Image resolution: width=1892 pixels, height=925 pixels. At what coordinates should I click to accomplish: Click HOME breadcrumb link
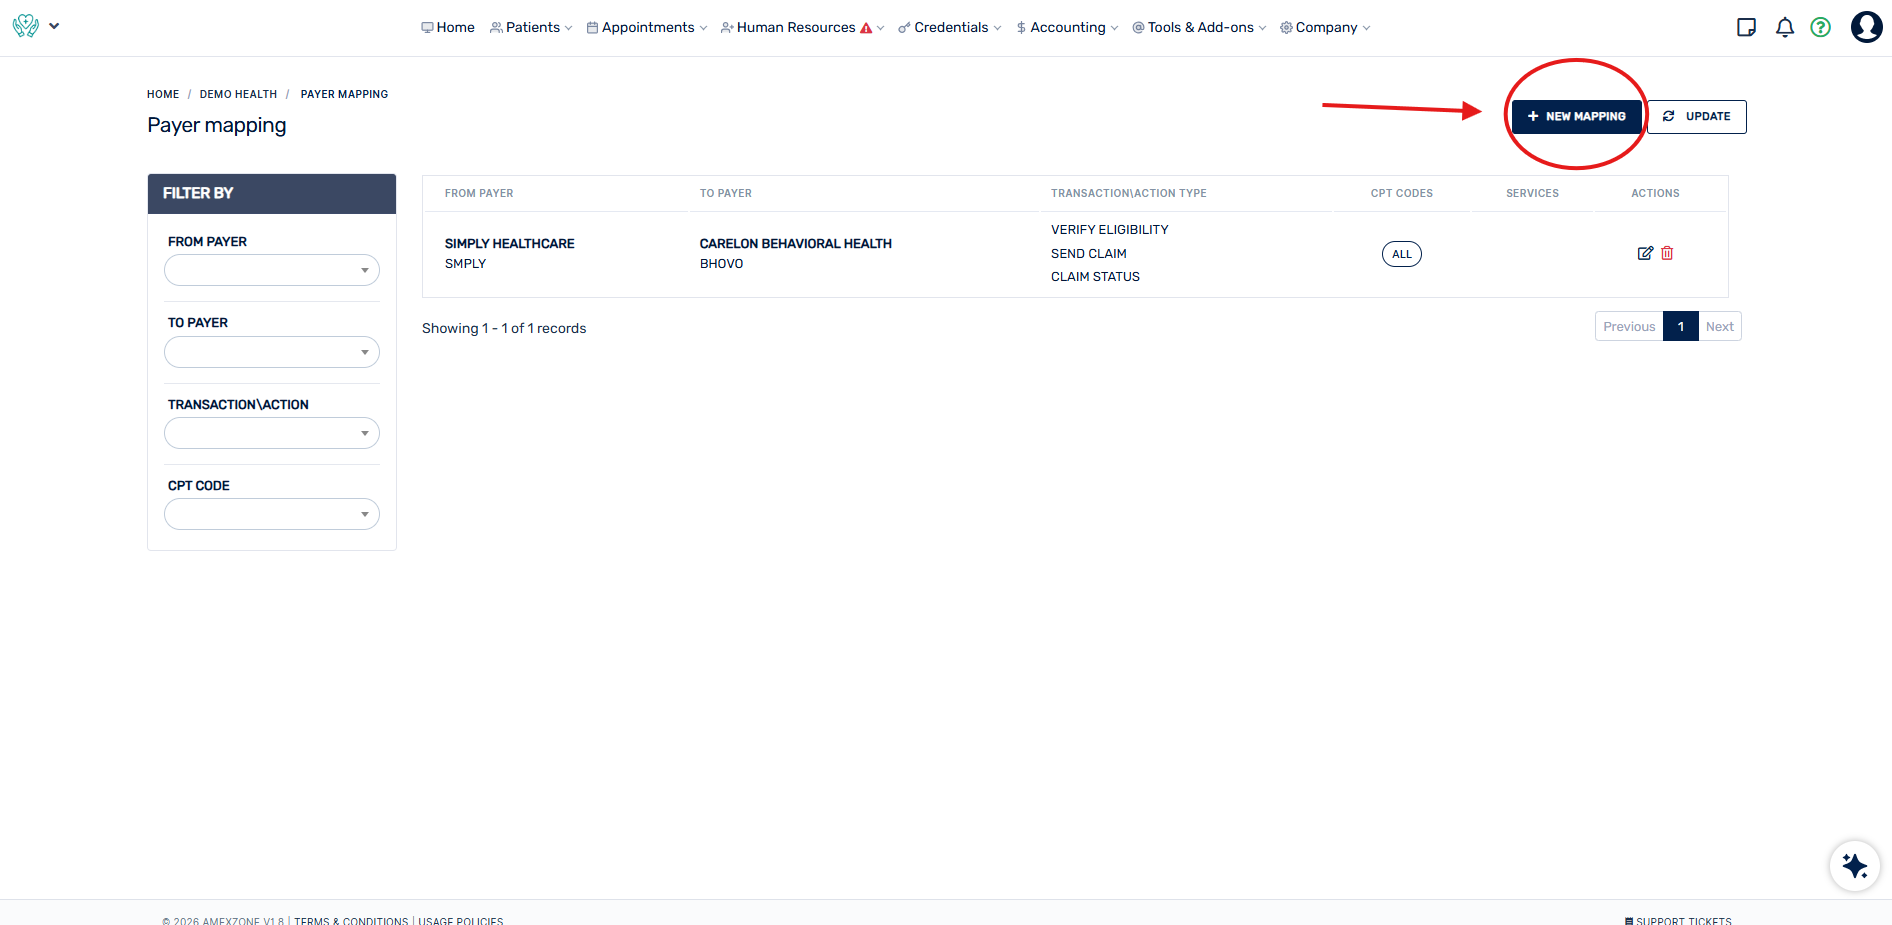click(x=163, y=94)
